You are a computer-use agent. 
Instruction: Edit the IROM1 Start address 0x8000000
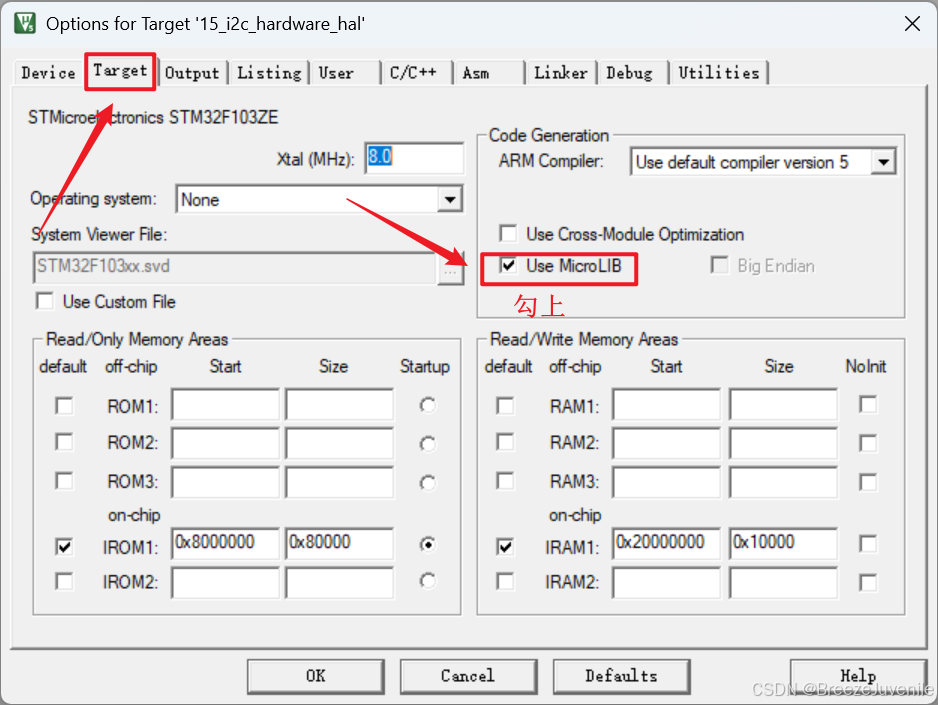point(226,543)
